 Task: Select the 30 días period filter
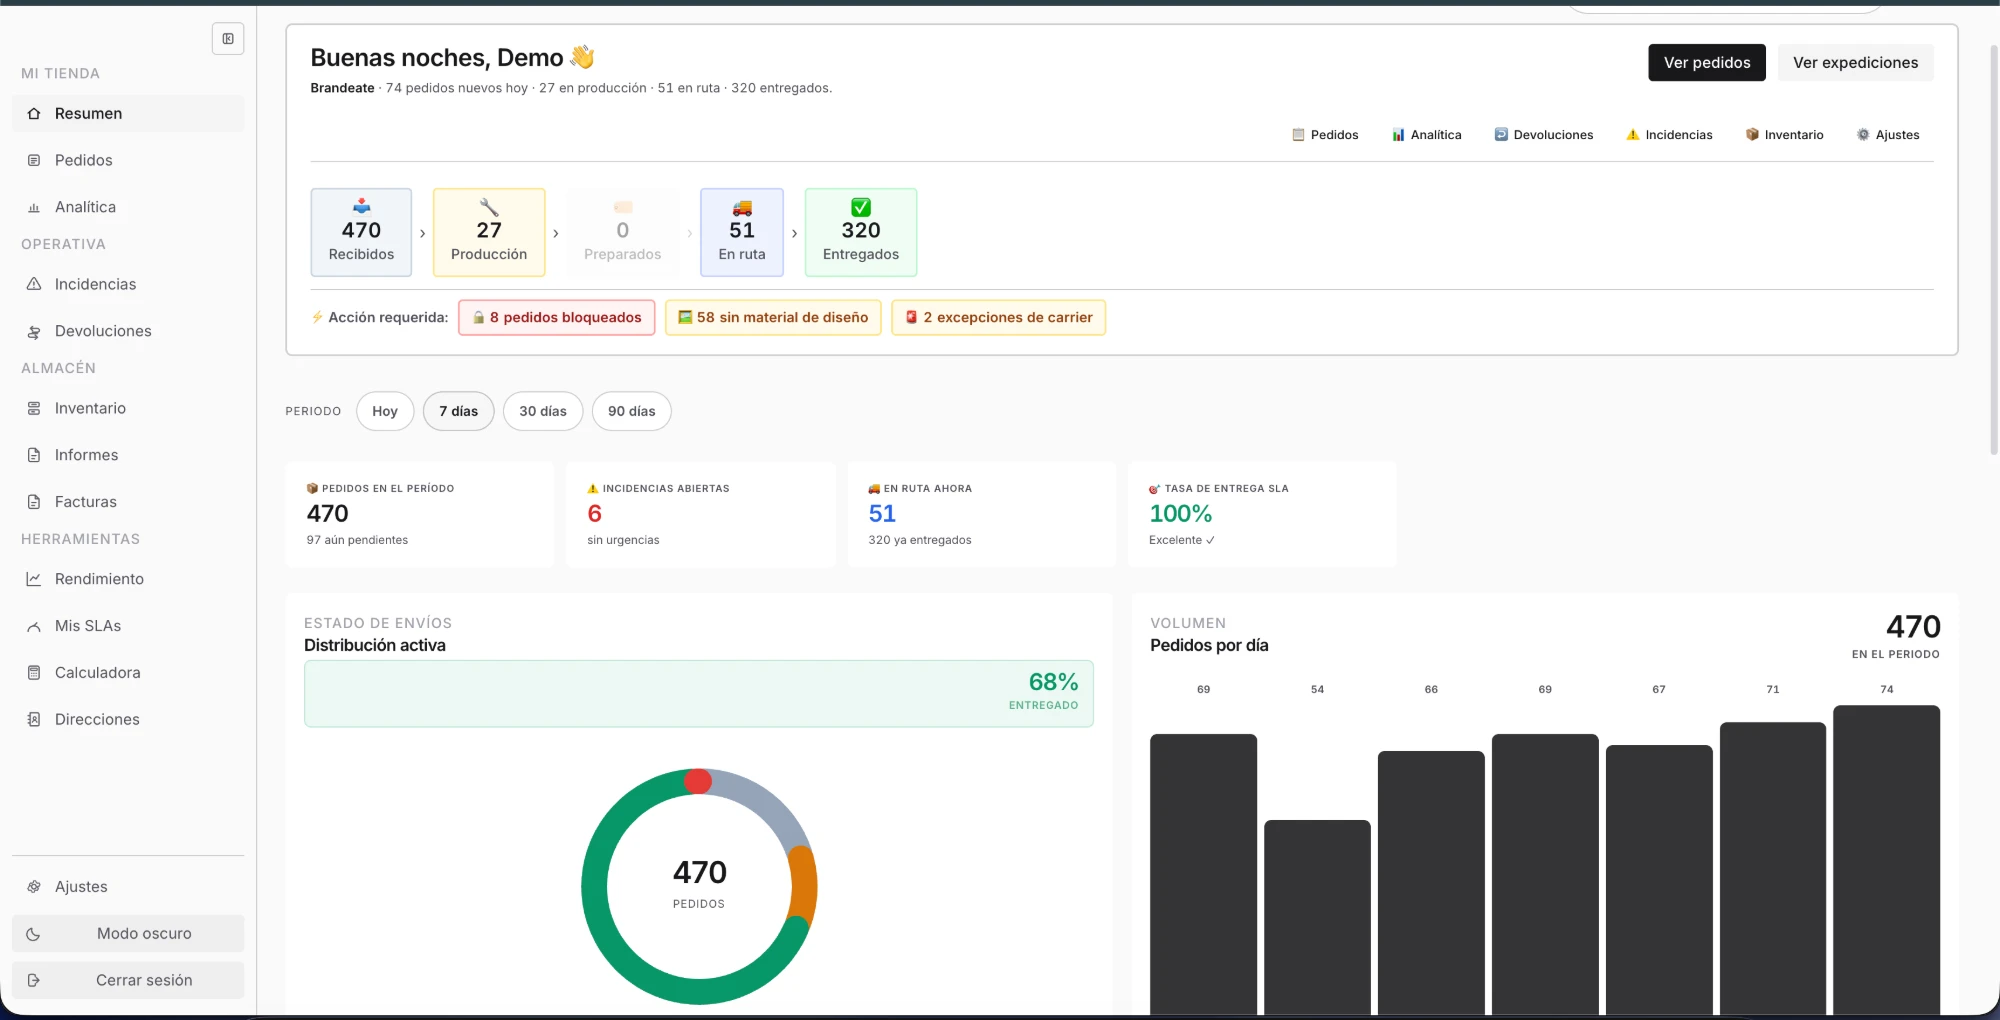(x=543, y=411)
